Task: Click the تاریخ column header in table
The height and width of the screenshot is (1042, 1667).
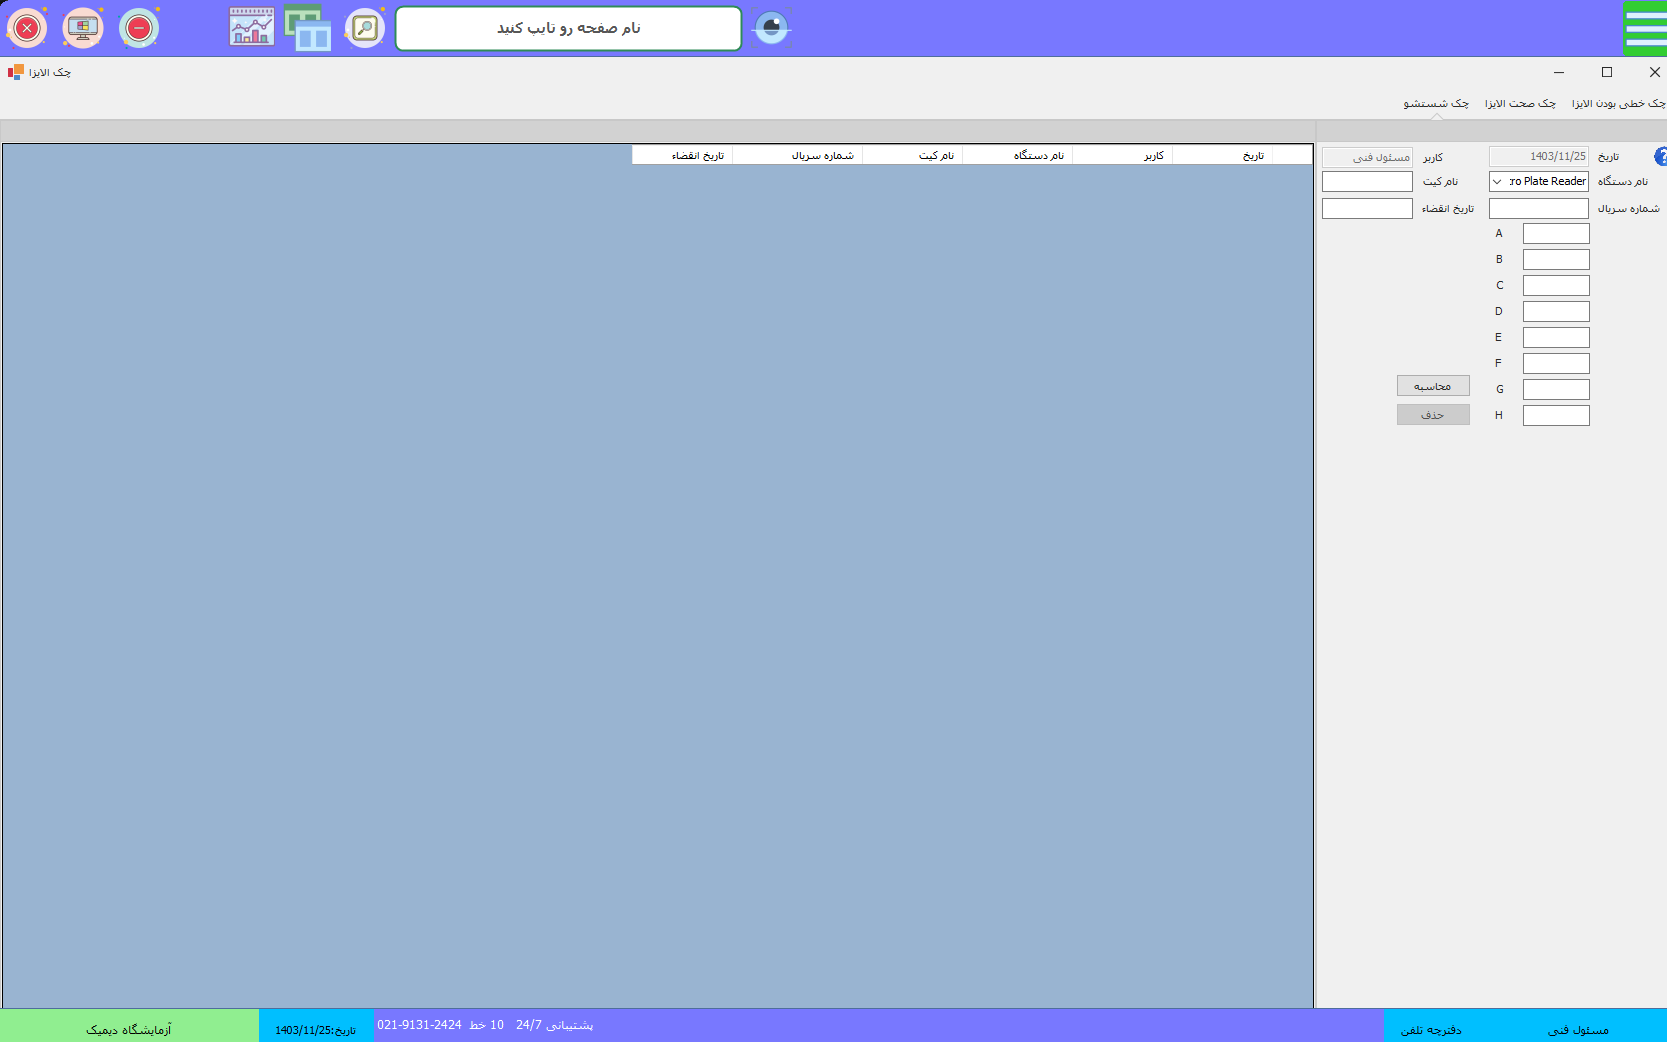Action: (x=1253, y=156)
